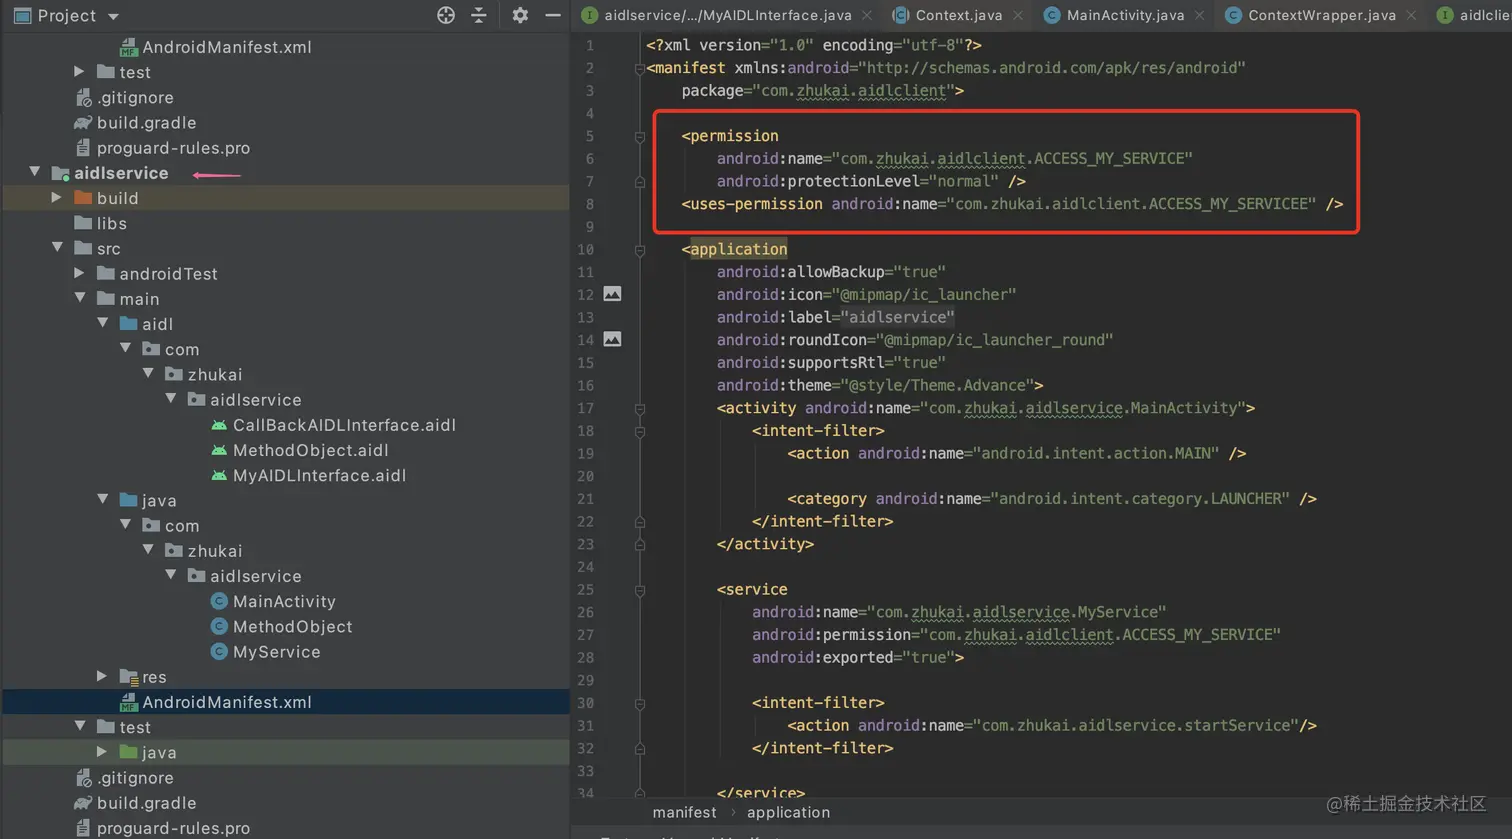Image resolution: width=1512 pixels, height=839 pixels.
Task: Click the Collapse All icon in Project panel
Action: (479, 15)
